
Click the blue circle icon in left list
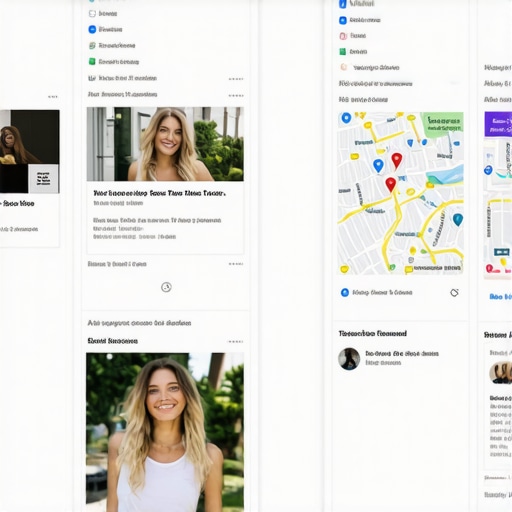(x=92, y=29)
